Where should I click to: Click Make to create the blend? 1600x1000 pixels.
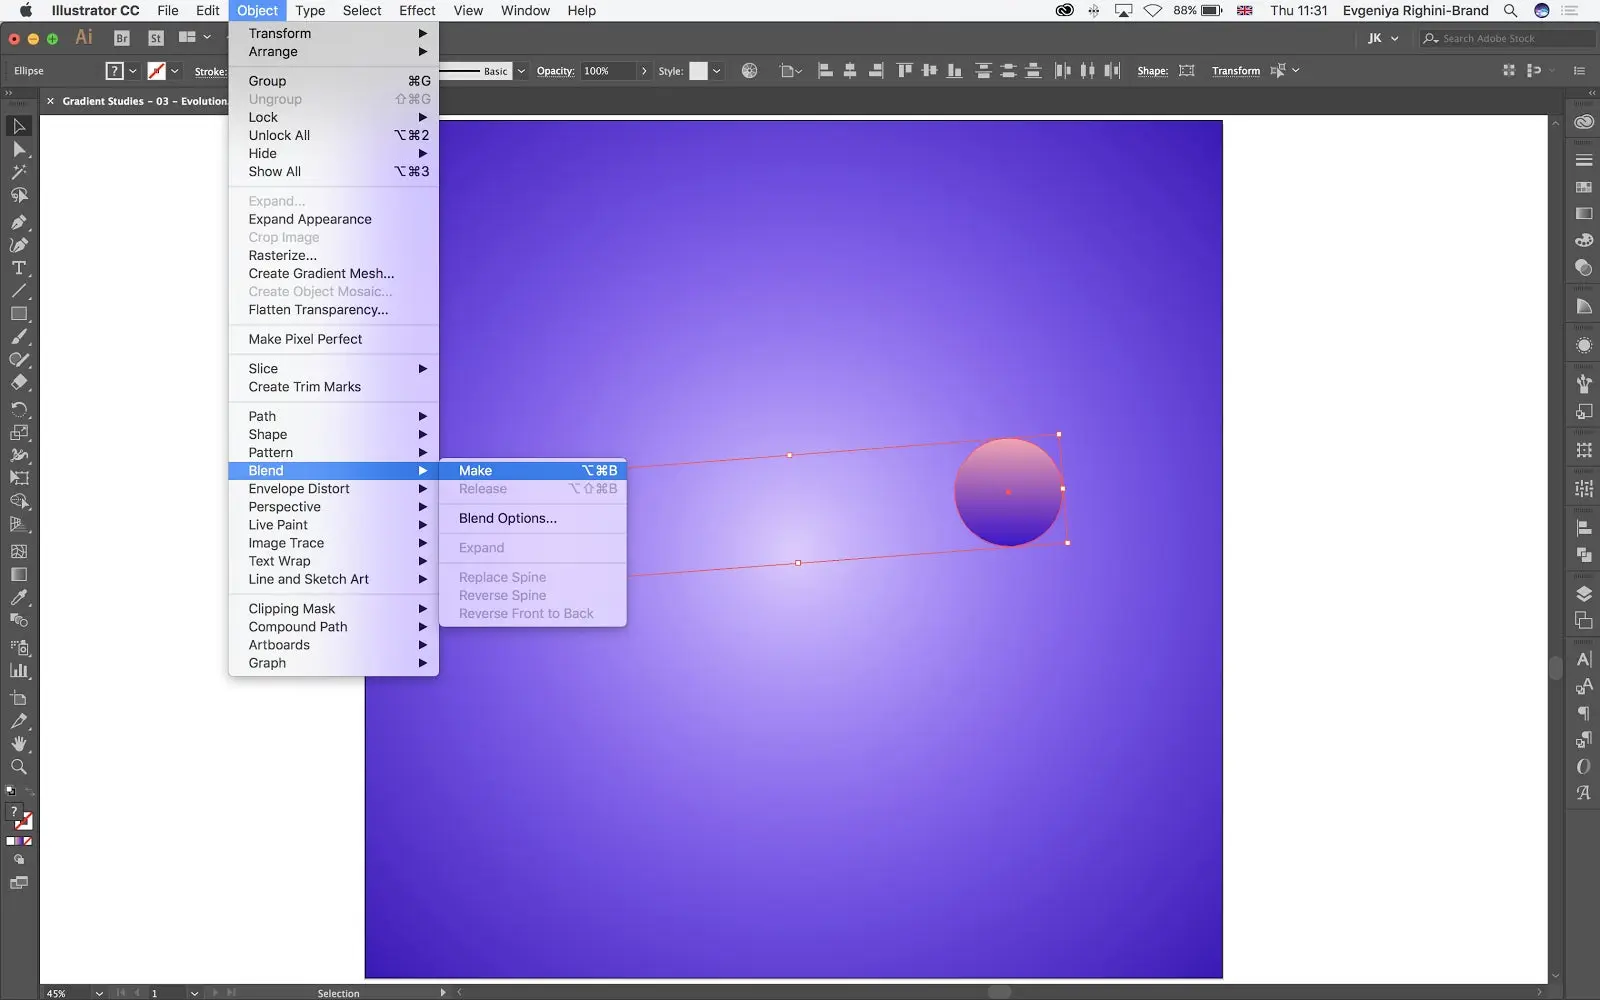point(474,470)
